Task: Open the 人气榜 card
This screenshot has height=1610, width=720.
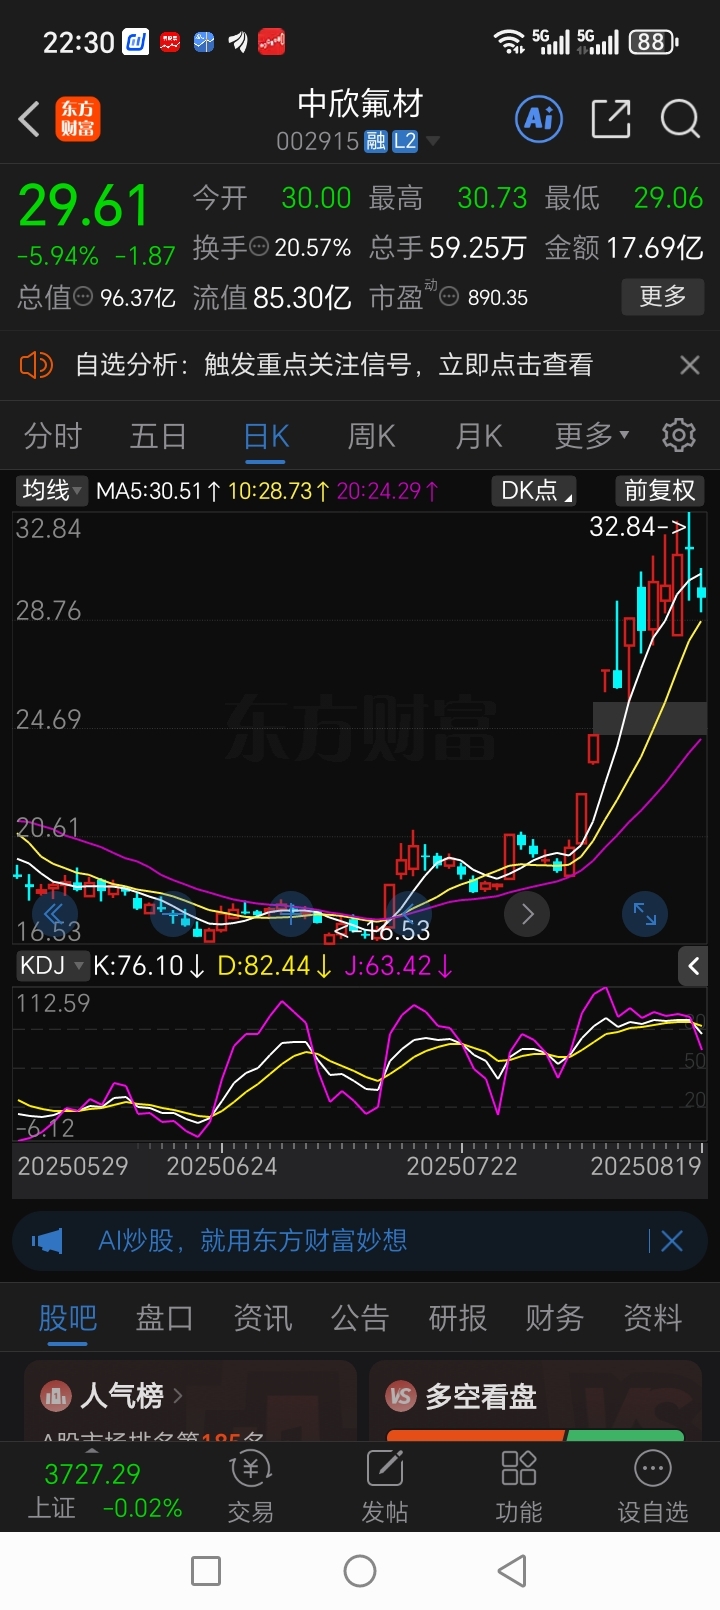Action: 190,1400
